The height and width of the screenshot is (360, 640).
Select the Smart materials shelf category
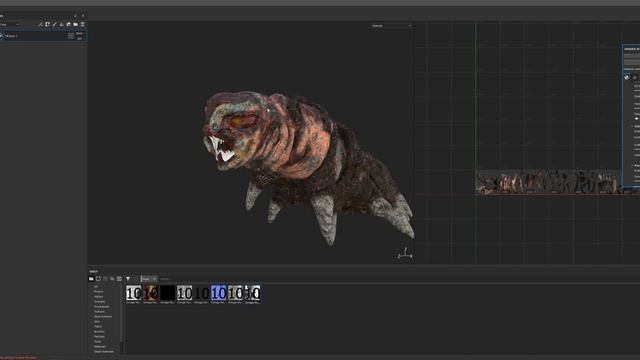coord(104,351)
